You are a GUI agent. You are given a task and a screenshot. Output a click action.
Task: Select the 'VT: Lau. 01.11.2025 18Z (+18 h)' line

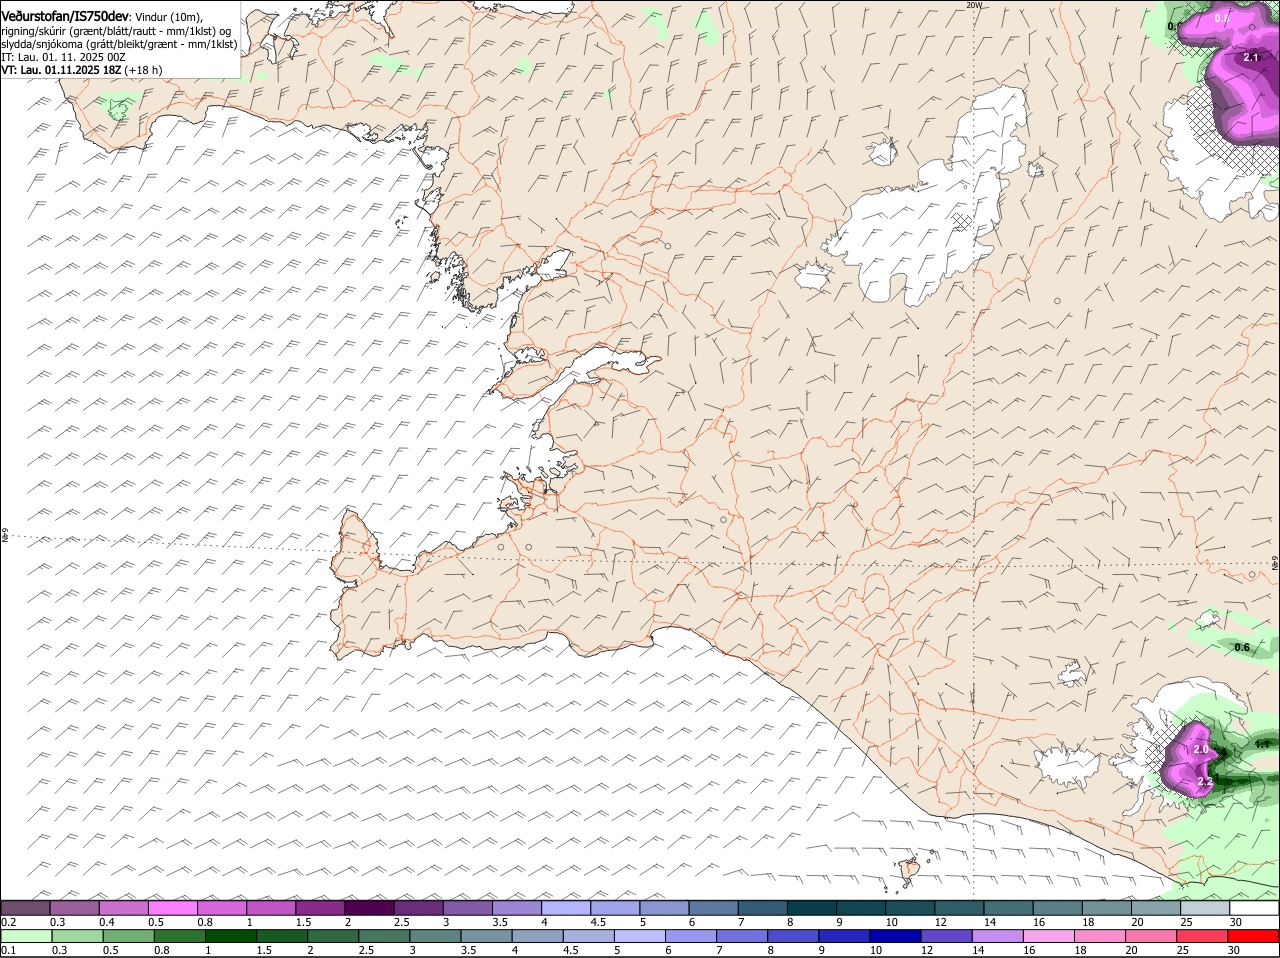pyautogui.click(x=81, y=70)
